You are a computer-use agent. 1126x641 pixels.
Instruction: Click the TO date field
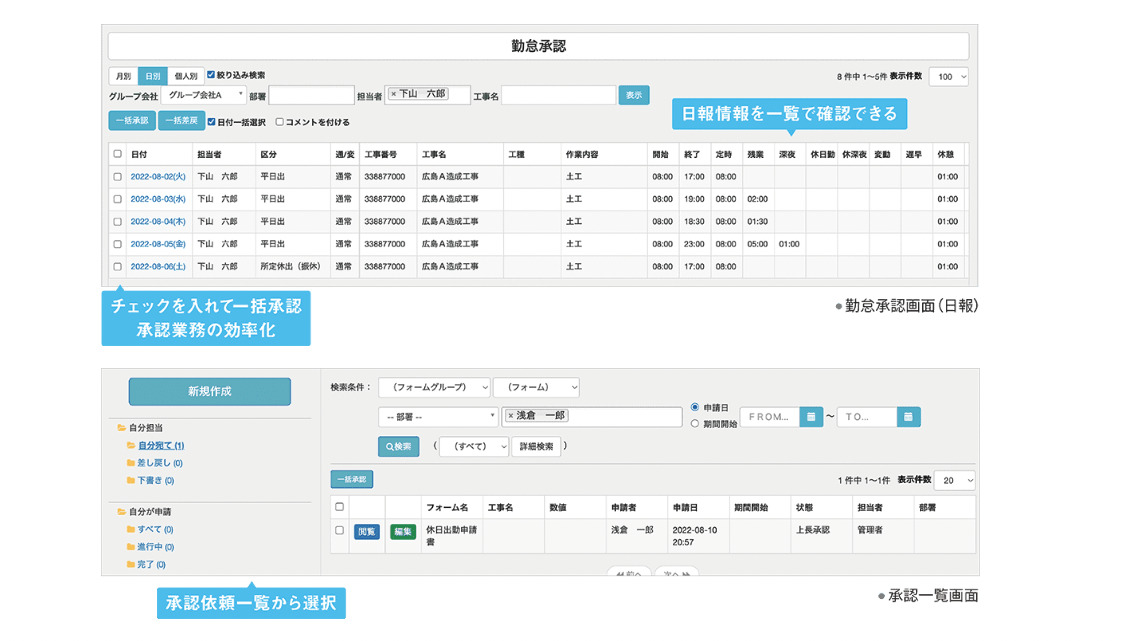tap(867, 416)
